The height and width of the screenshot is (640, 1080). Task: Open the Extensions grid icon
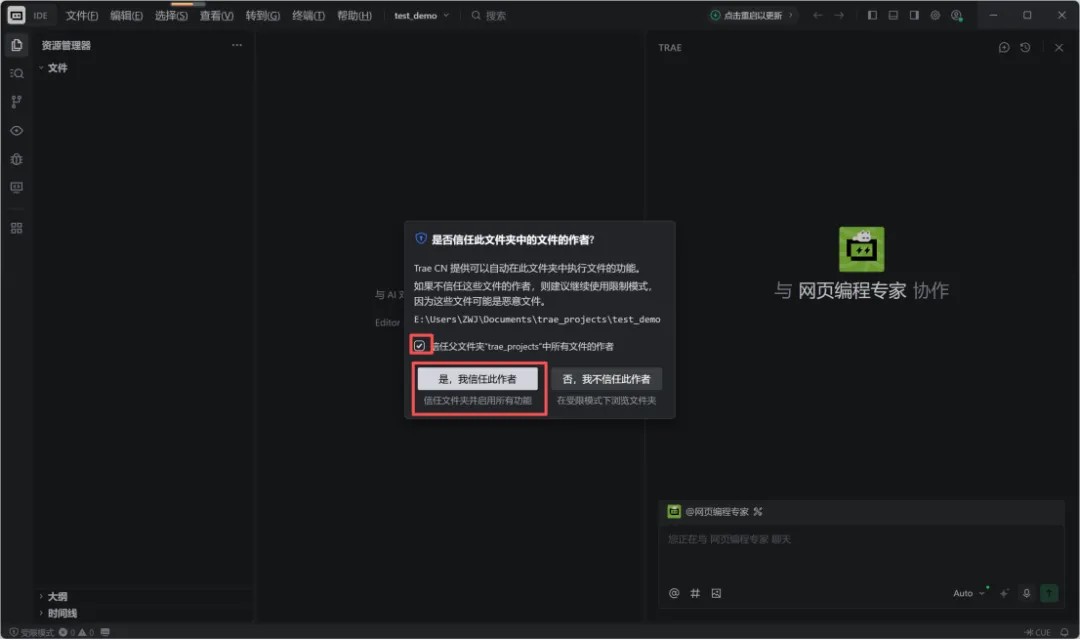[x=17, y=228]
